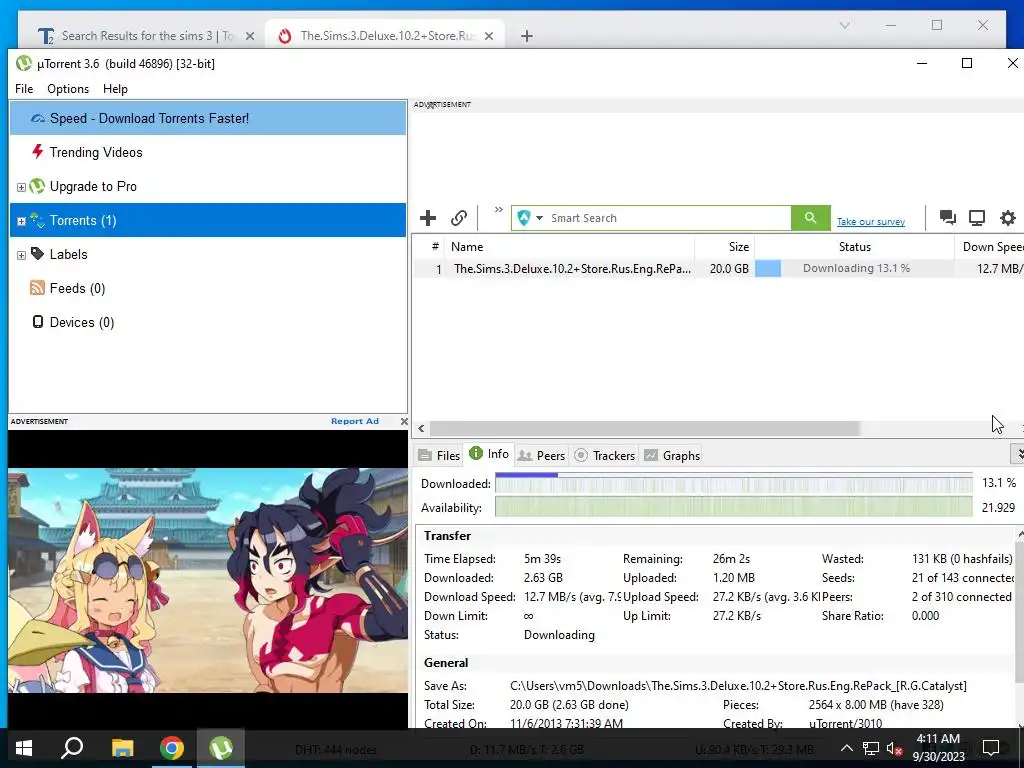Expand the Labels tree node

21,255
